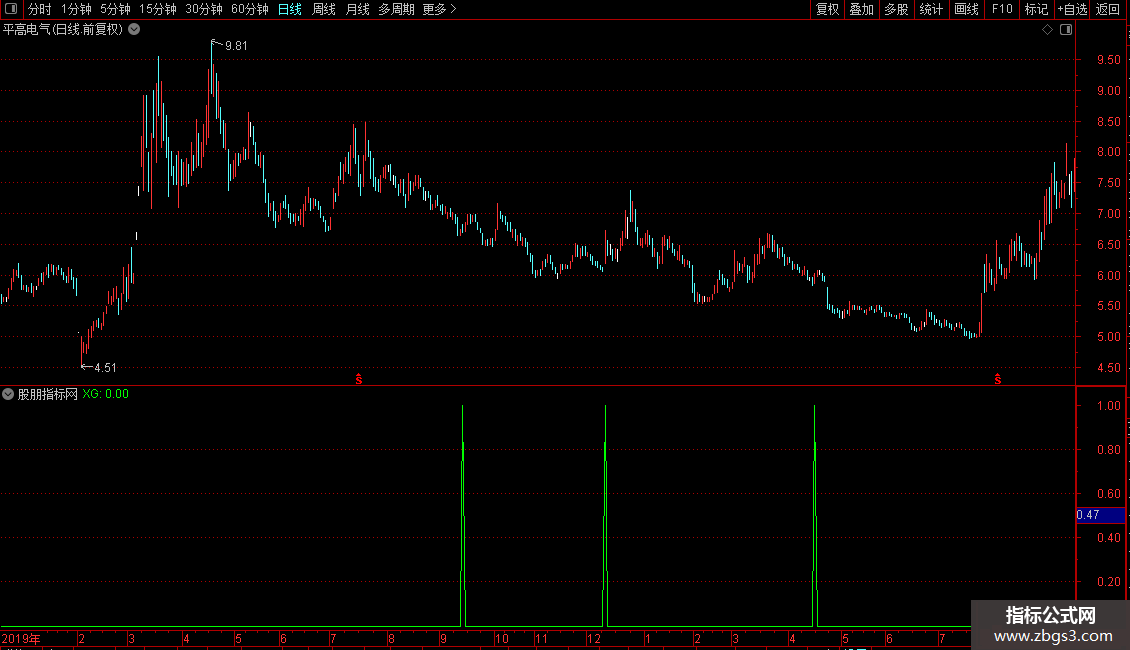Click the diamond icon above the price axis

click(1048, 30)
